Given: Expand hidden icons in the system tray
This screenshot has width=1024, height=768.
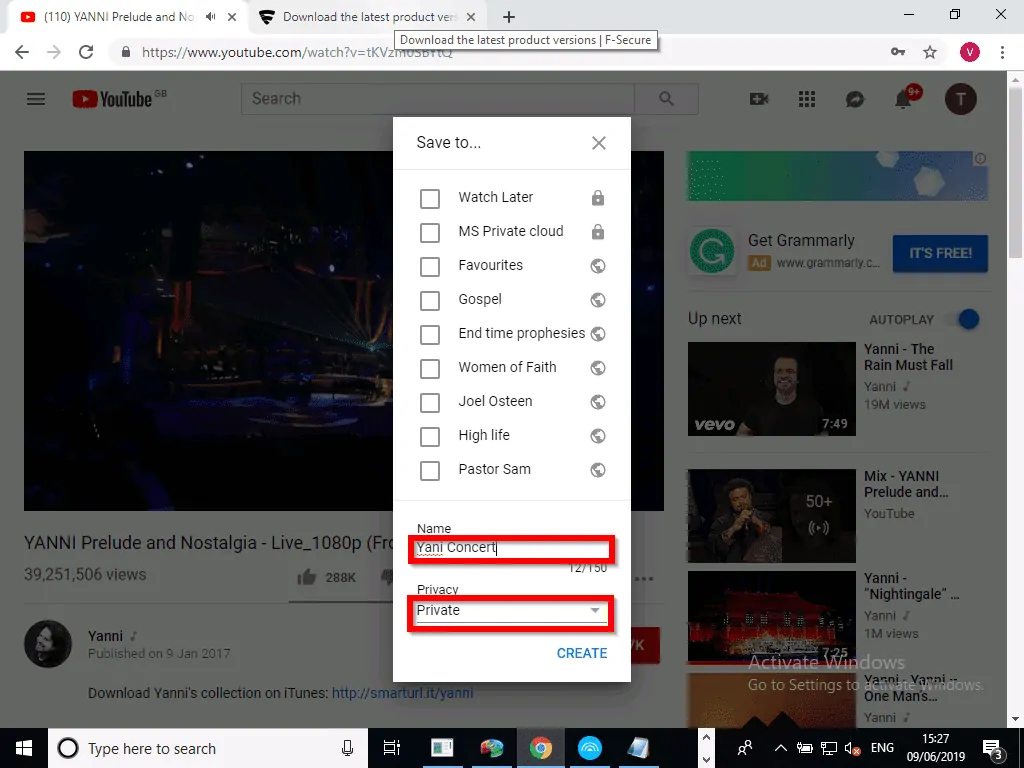Looking at the screenshot, I should (780, 748).
